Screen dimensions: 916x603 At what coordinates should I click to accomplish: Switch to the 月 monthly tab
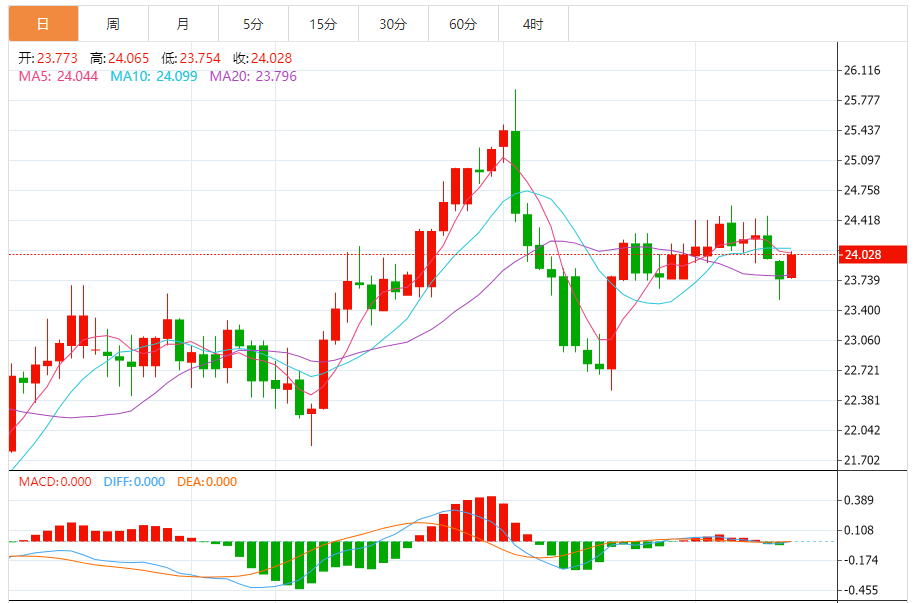tap(183, 24)
